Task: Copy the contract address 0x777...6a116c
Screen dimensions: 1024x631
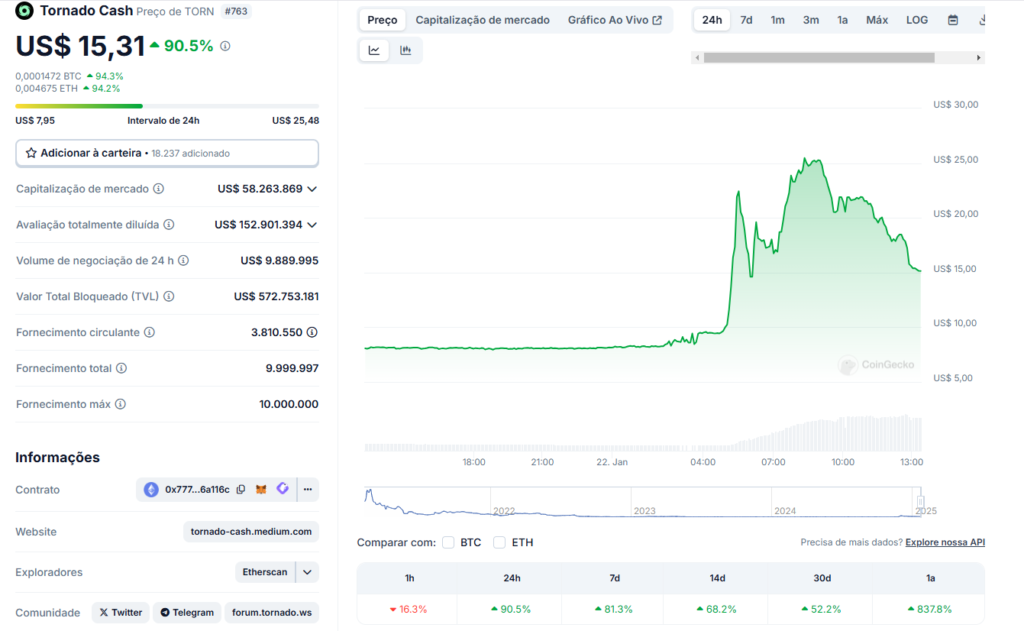Action: point(241,489)
